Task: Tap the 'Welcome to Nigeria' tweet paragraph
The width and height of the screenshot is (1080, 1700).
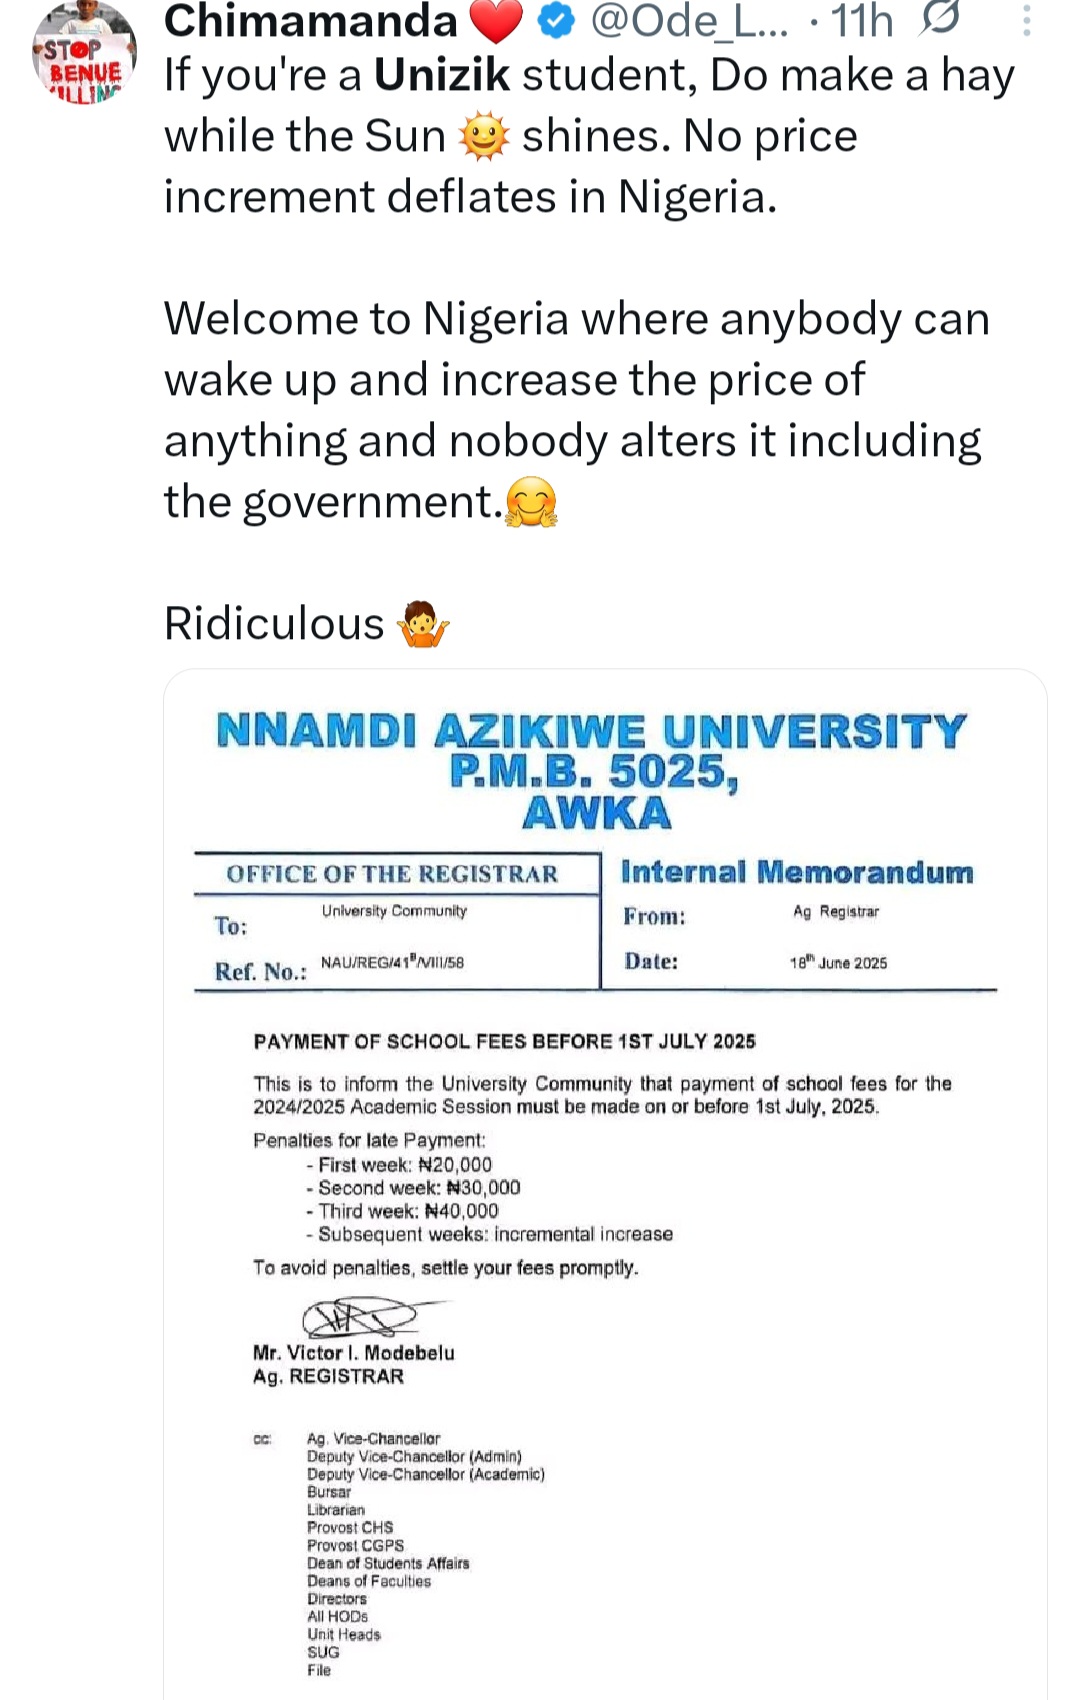Action: (576, 410)
